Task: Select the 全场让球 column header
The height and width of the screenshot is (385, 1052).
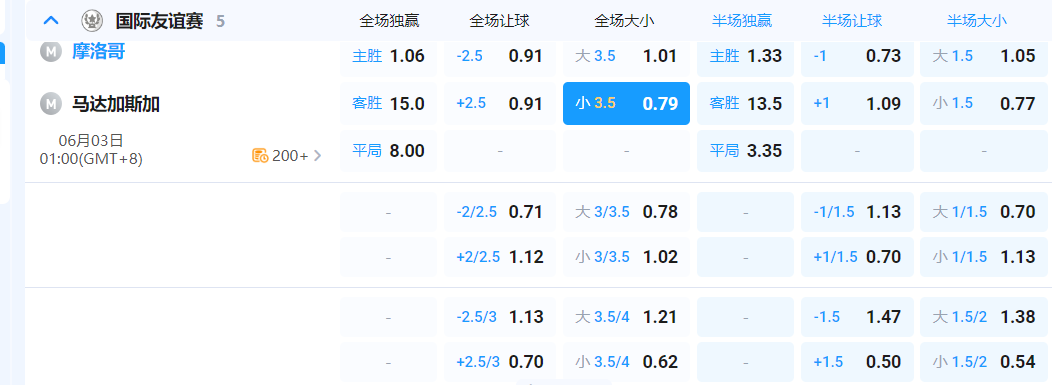Action: 500,21
